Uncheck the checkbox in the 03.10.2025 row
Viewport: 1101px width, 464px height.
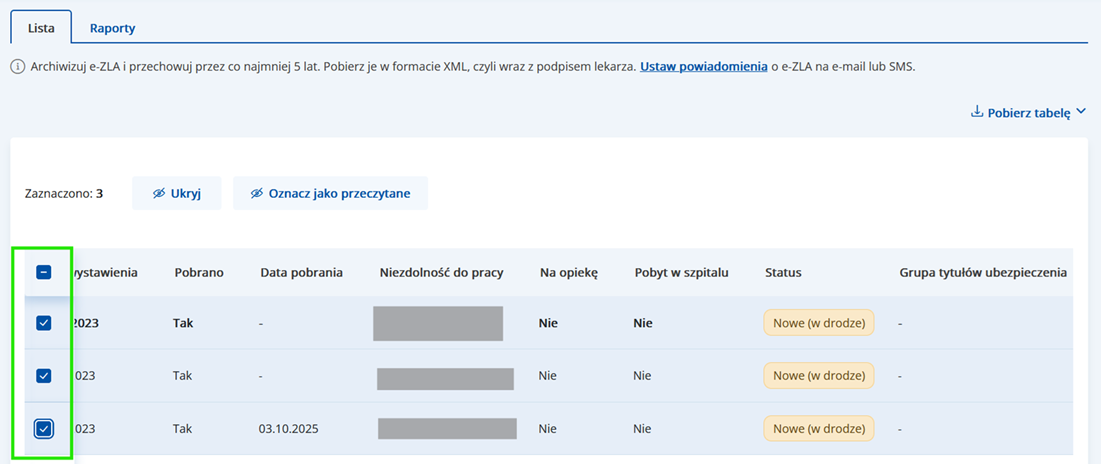pyautogui.click(x=43, y=429)
